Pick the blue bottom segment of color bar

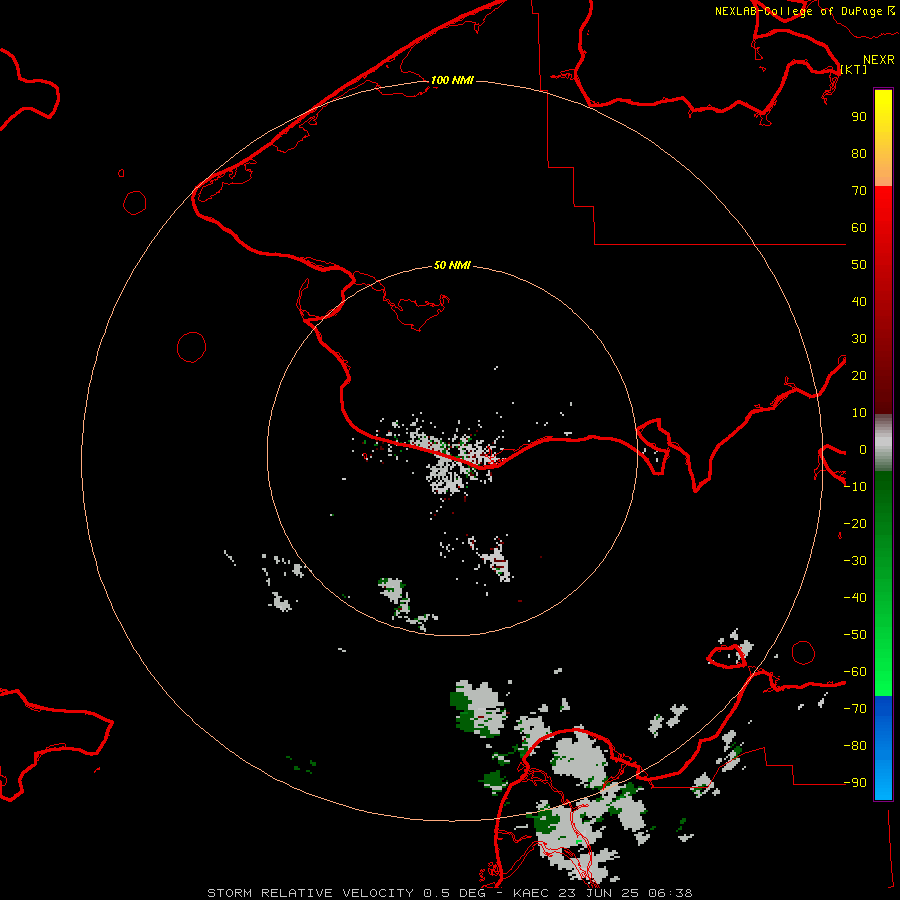(x=883, y=748)
